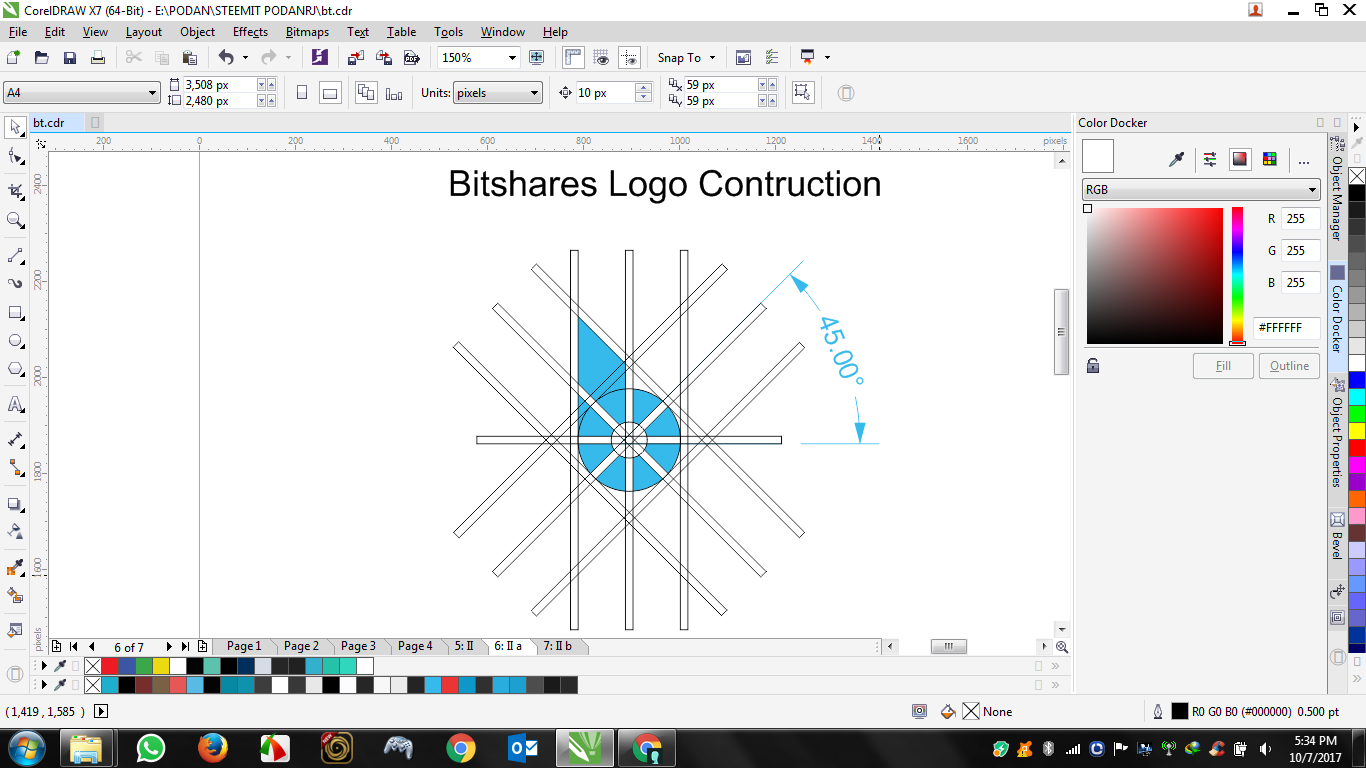Screen dimensions: 1366x768
Task: Open the Snap To dropdown
Action: pyautogui.click(x=686, y=58)
